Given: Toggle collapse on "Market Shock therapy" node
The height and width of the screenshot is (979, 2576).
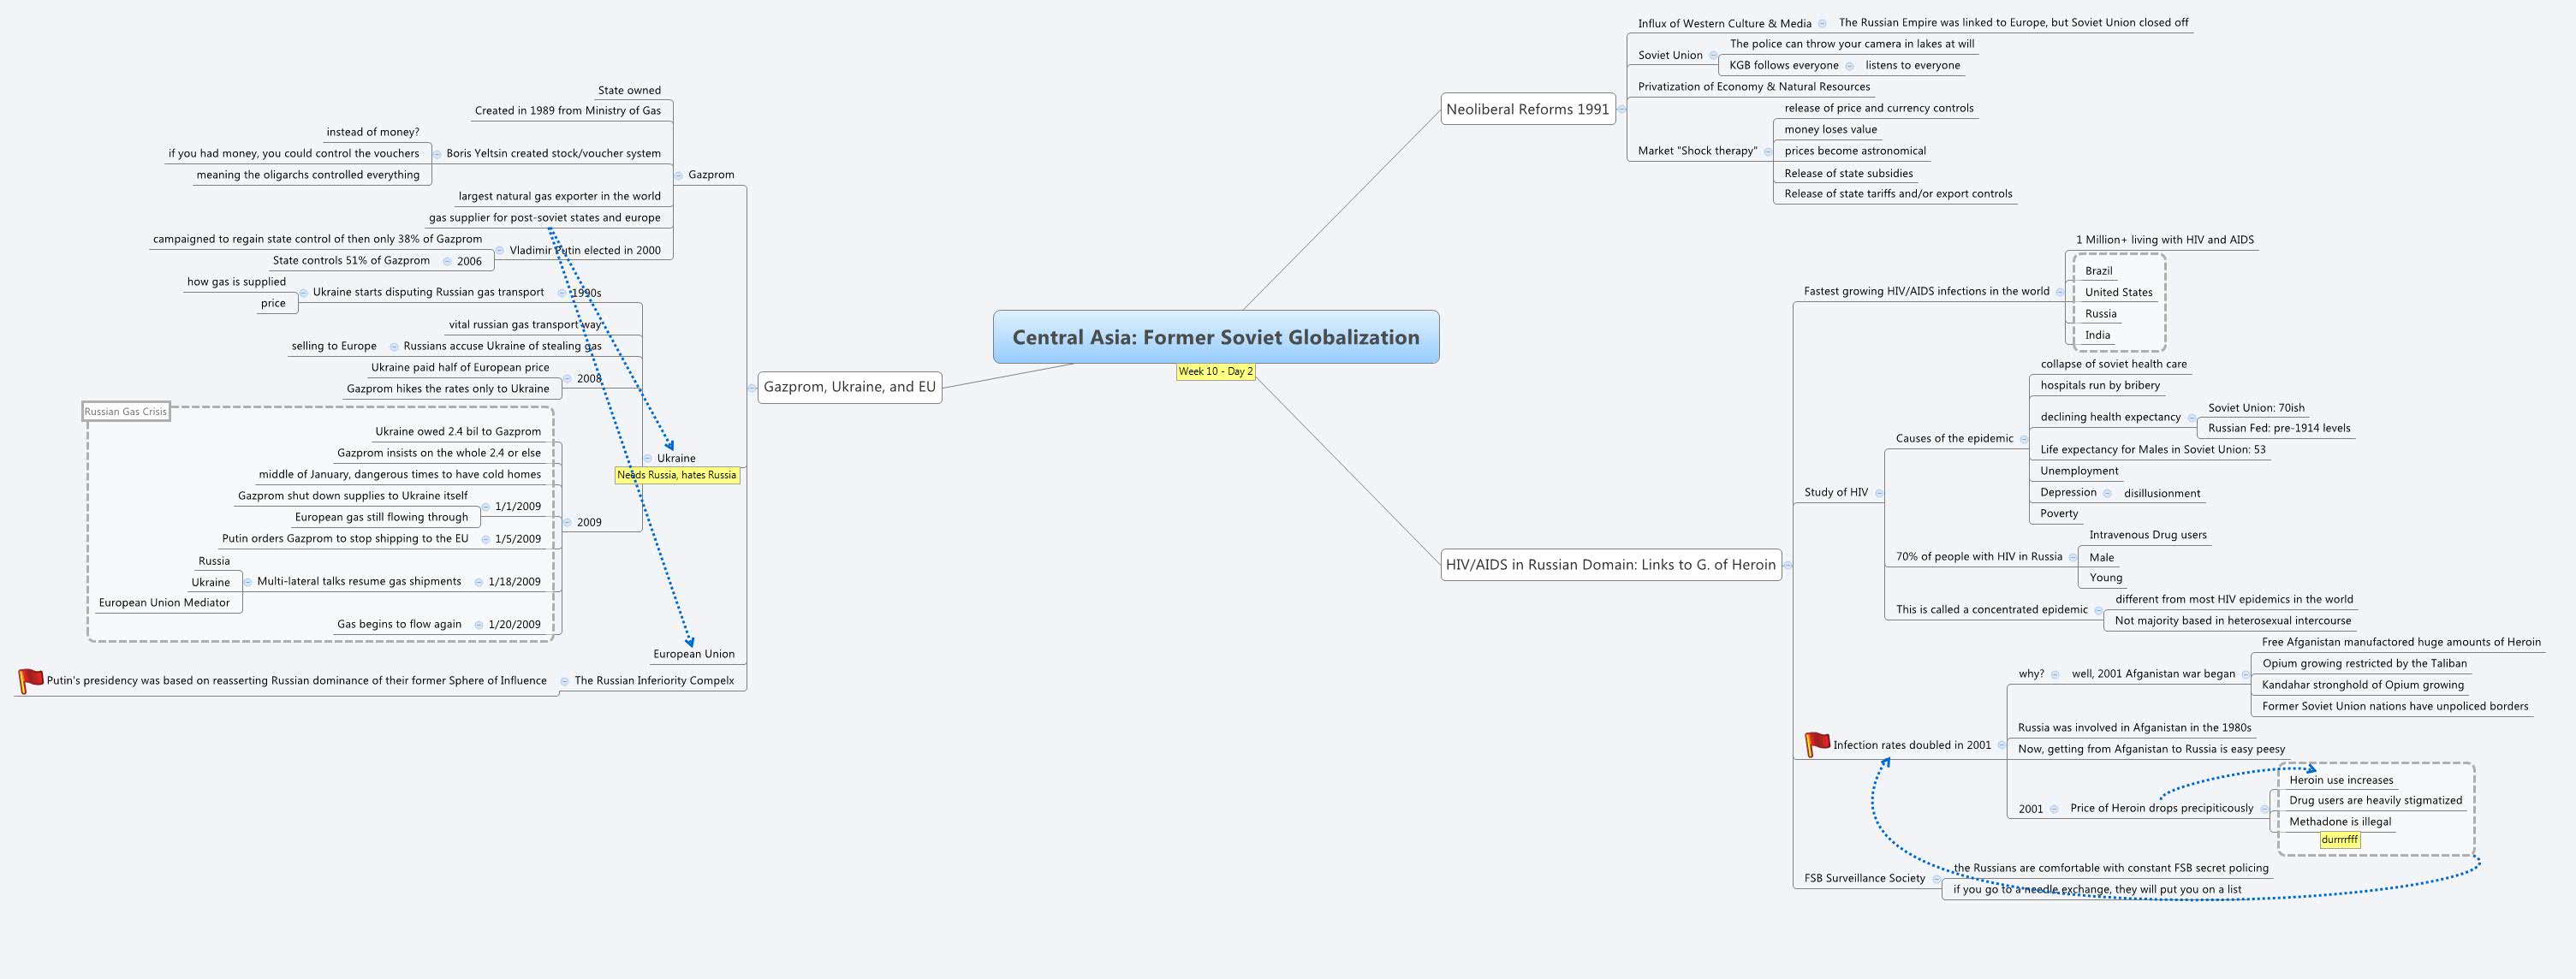Looking at the screenshot, I should pyautogui.click(x=1768, y=151).
